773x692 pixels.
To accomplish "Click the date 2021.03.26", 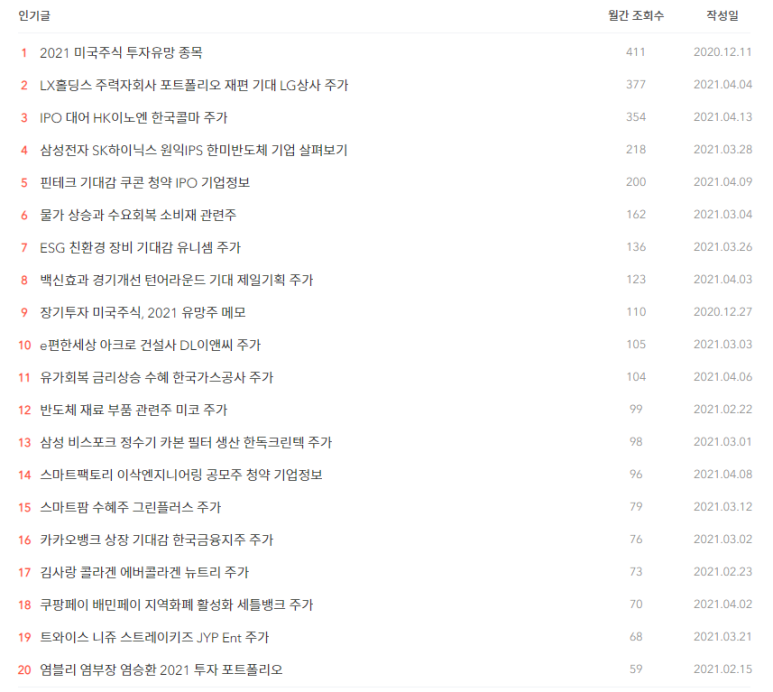I will point(723,247).
